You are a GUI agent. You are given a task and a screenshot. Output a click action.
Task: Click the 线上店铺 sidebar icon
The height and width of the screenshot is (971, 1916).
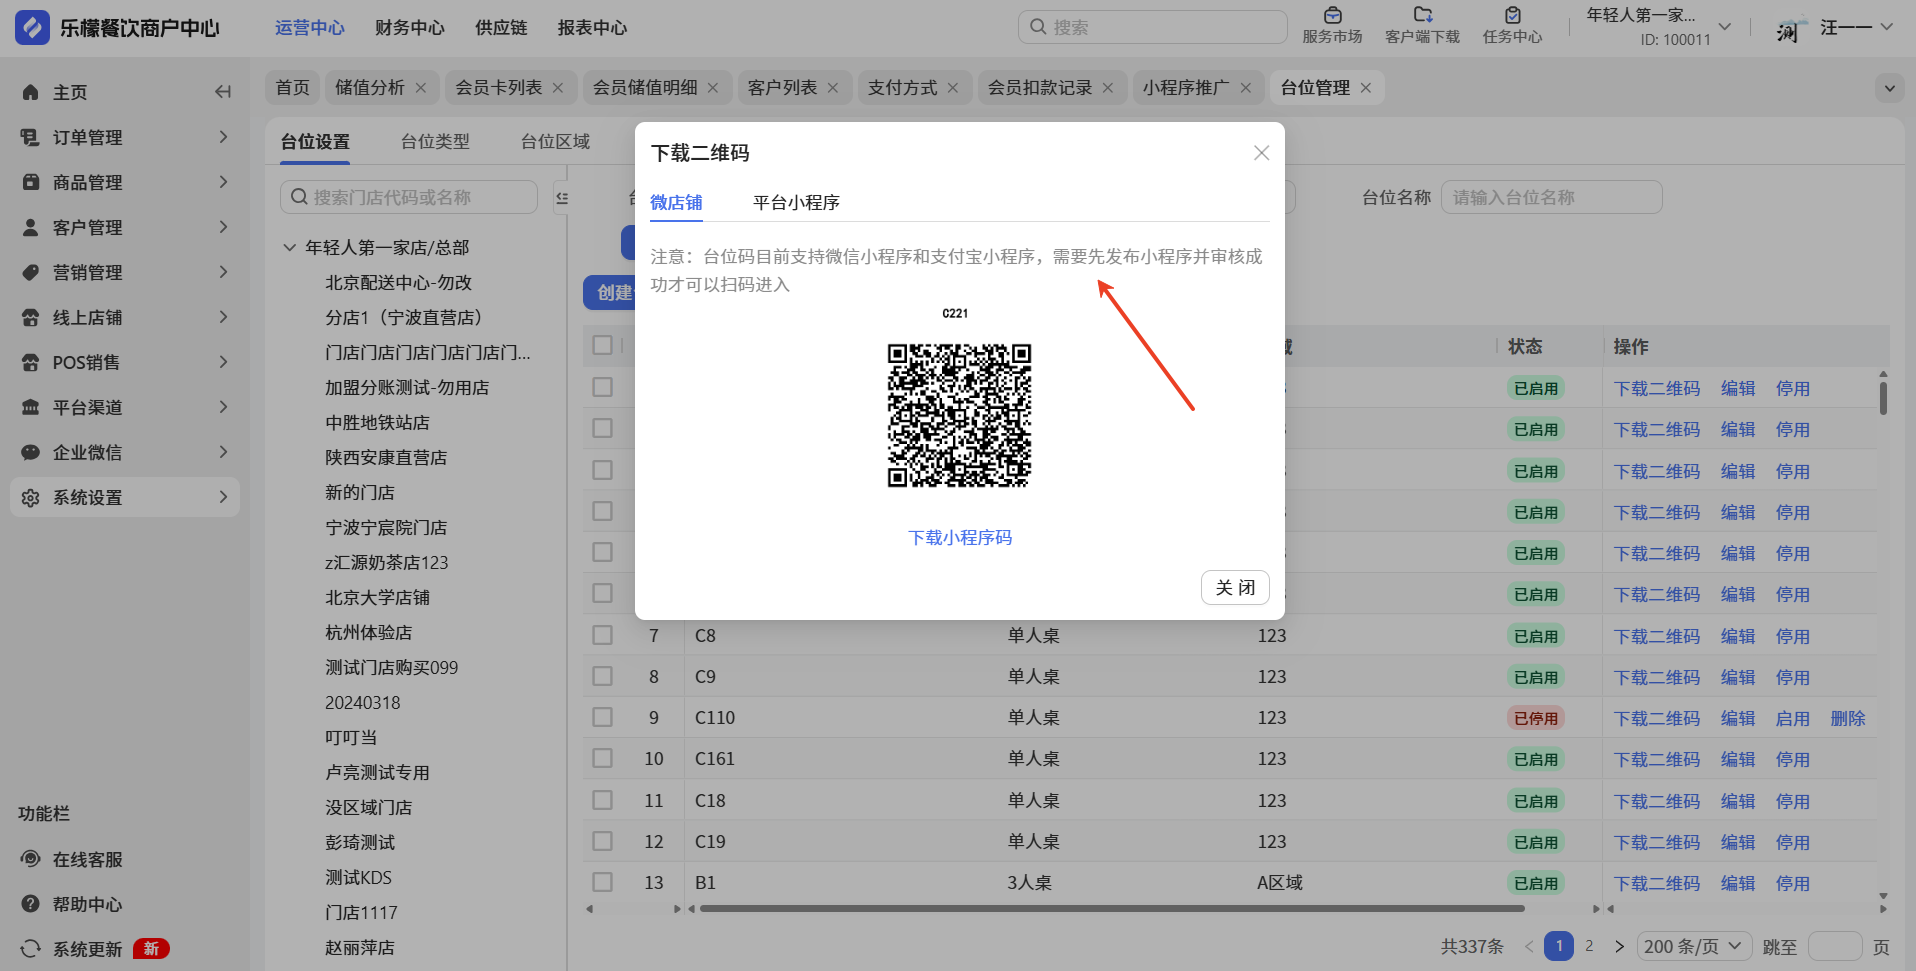coord(30,317)
